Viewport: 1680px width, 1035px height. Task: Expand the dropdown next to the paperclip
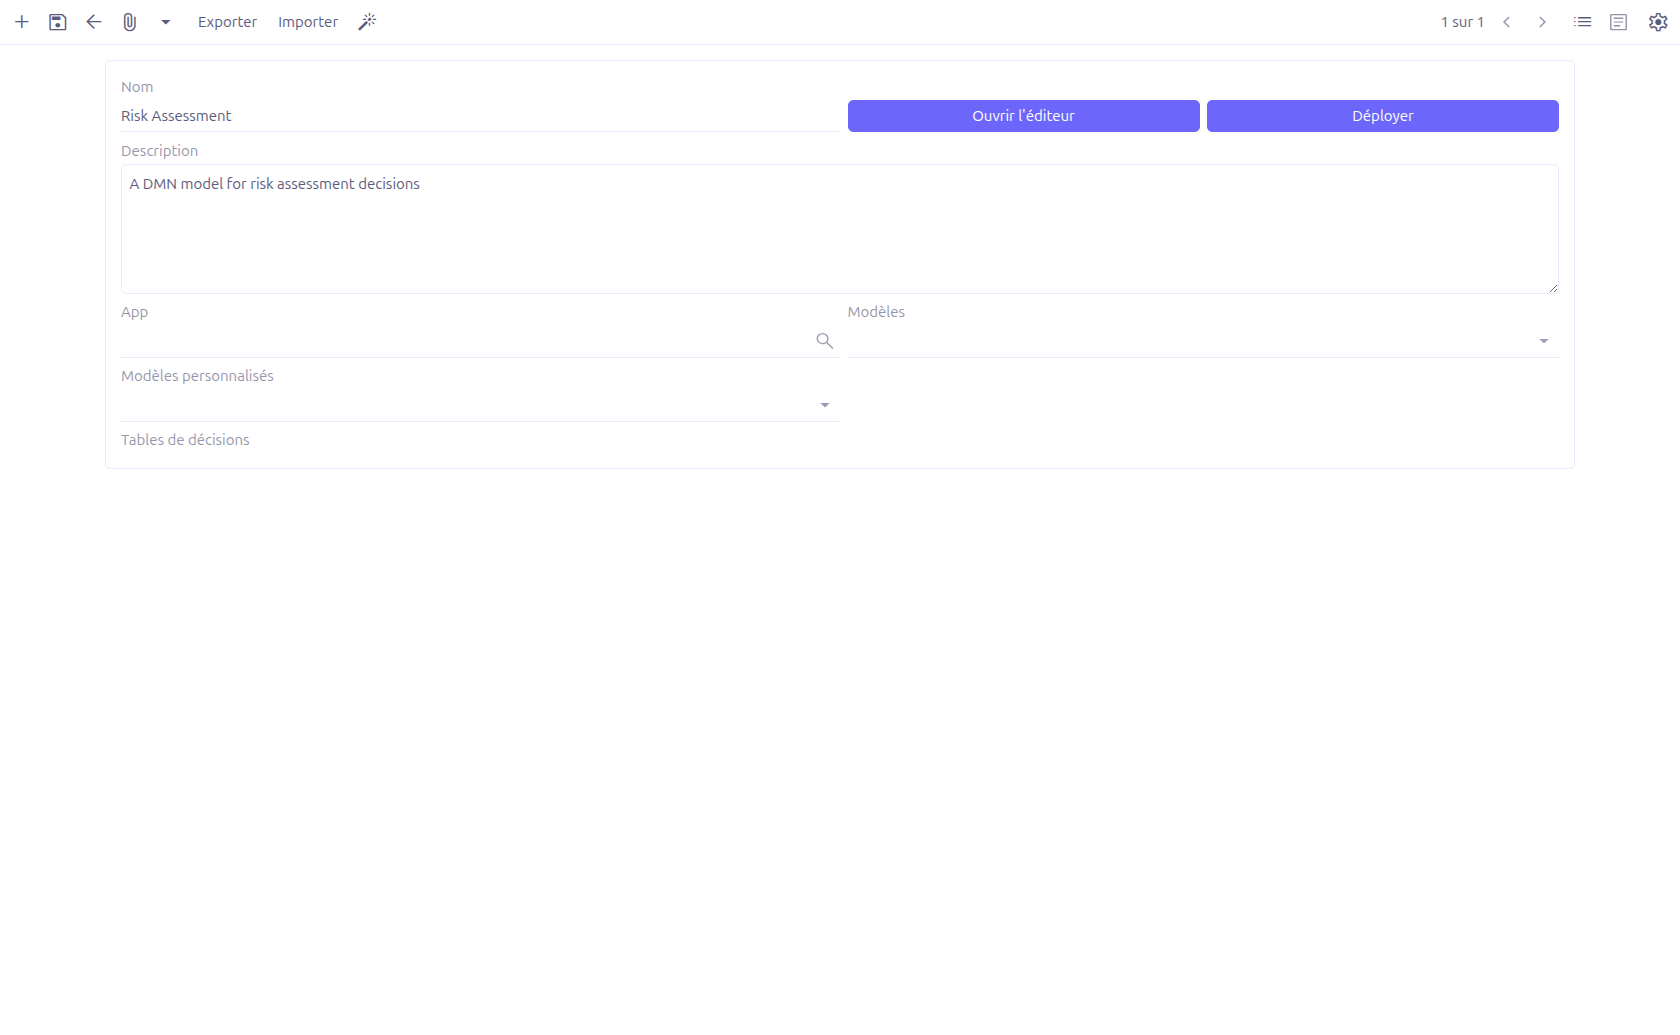tap(166, 21)
